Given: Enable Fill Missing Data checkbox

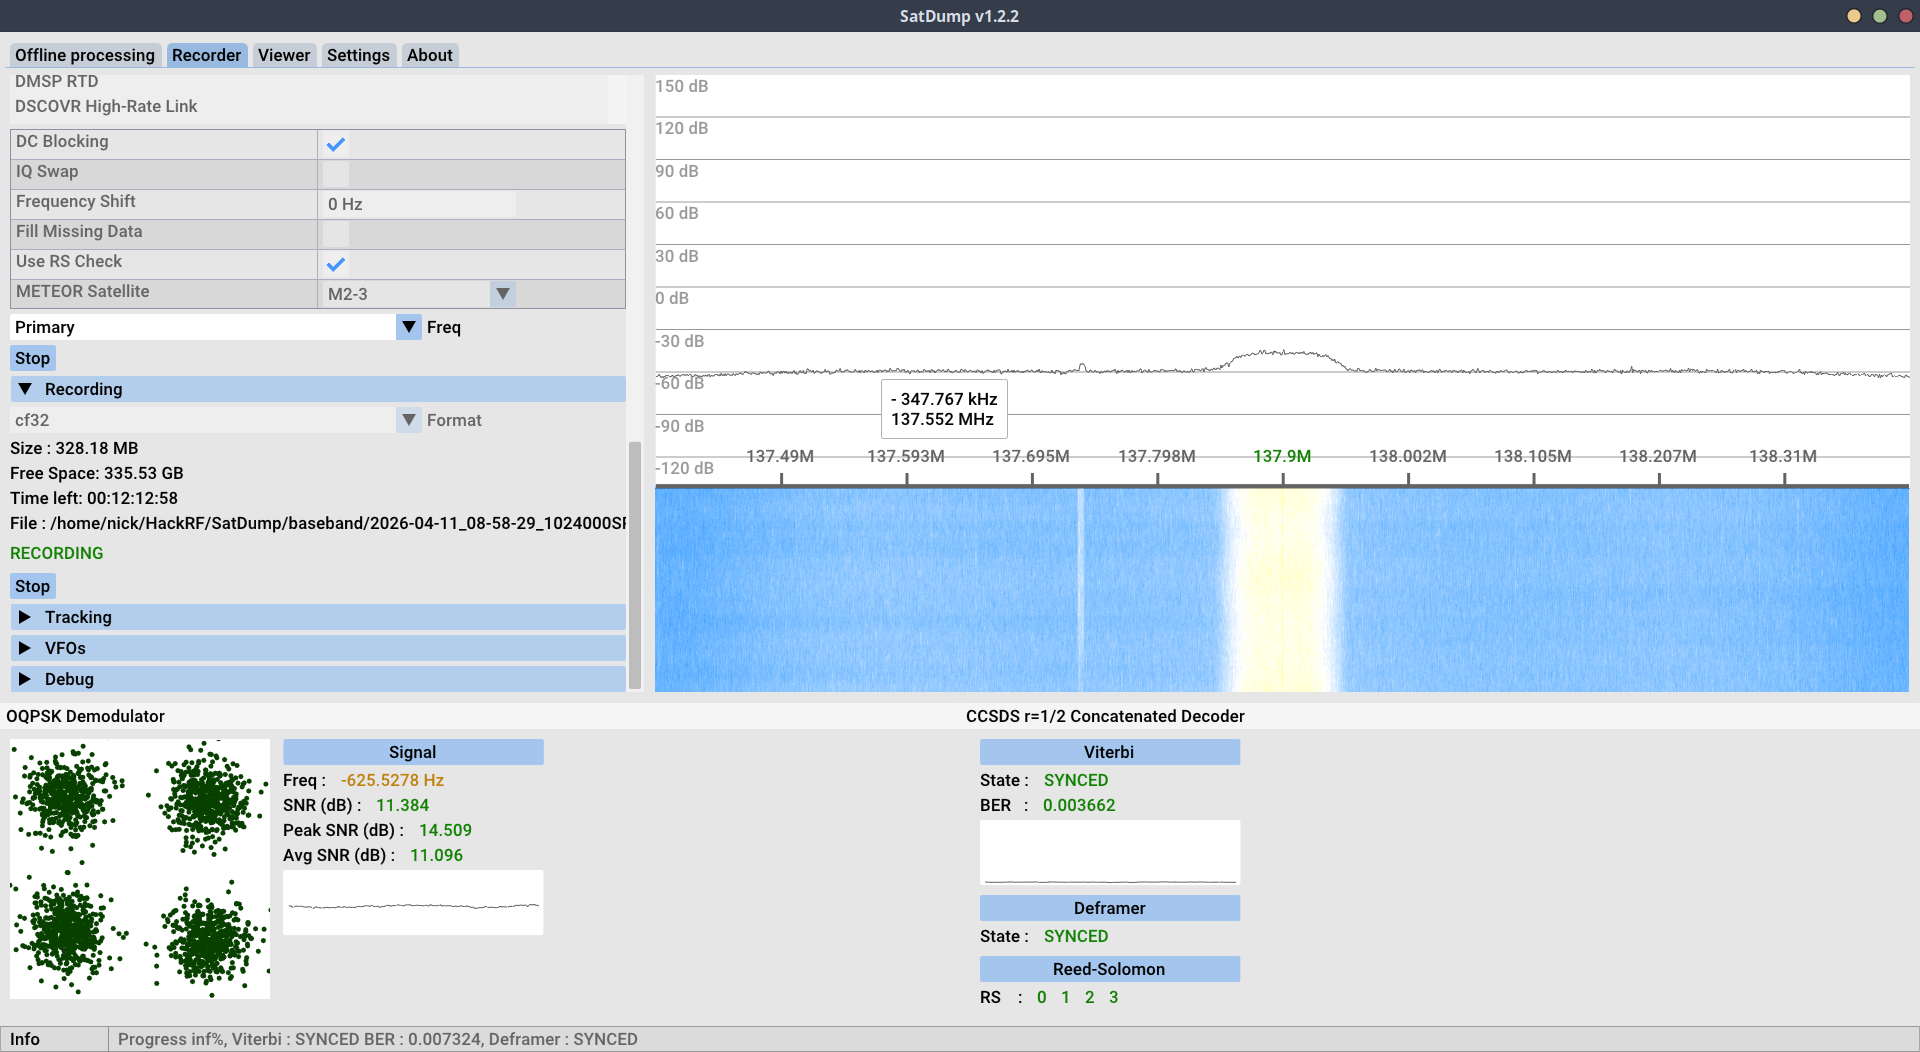Looking at the screenshot, I should pyautogui.click(x=336, y=234).
